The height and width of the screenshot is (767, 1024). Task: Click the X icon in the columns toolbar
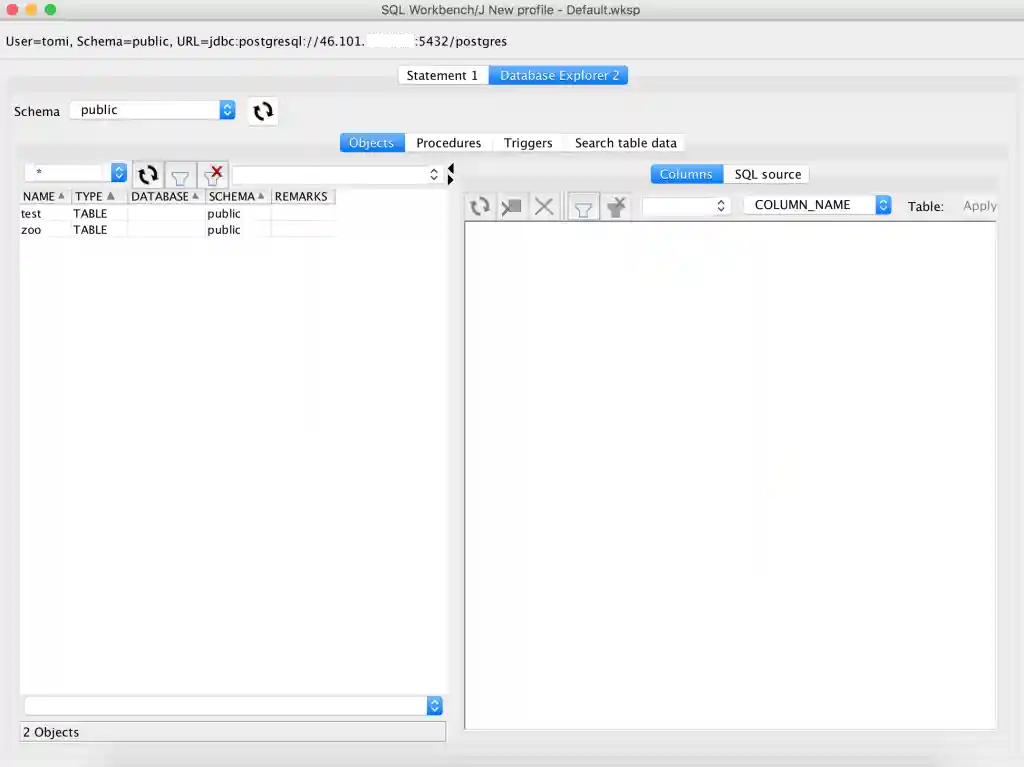[x=543, y=206]
